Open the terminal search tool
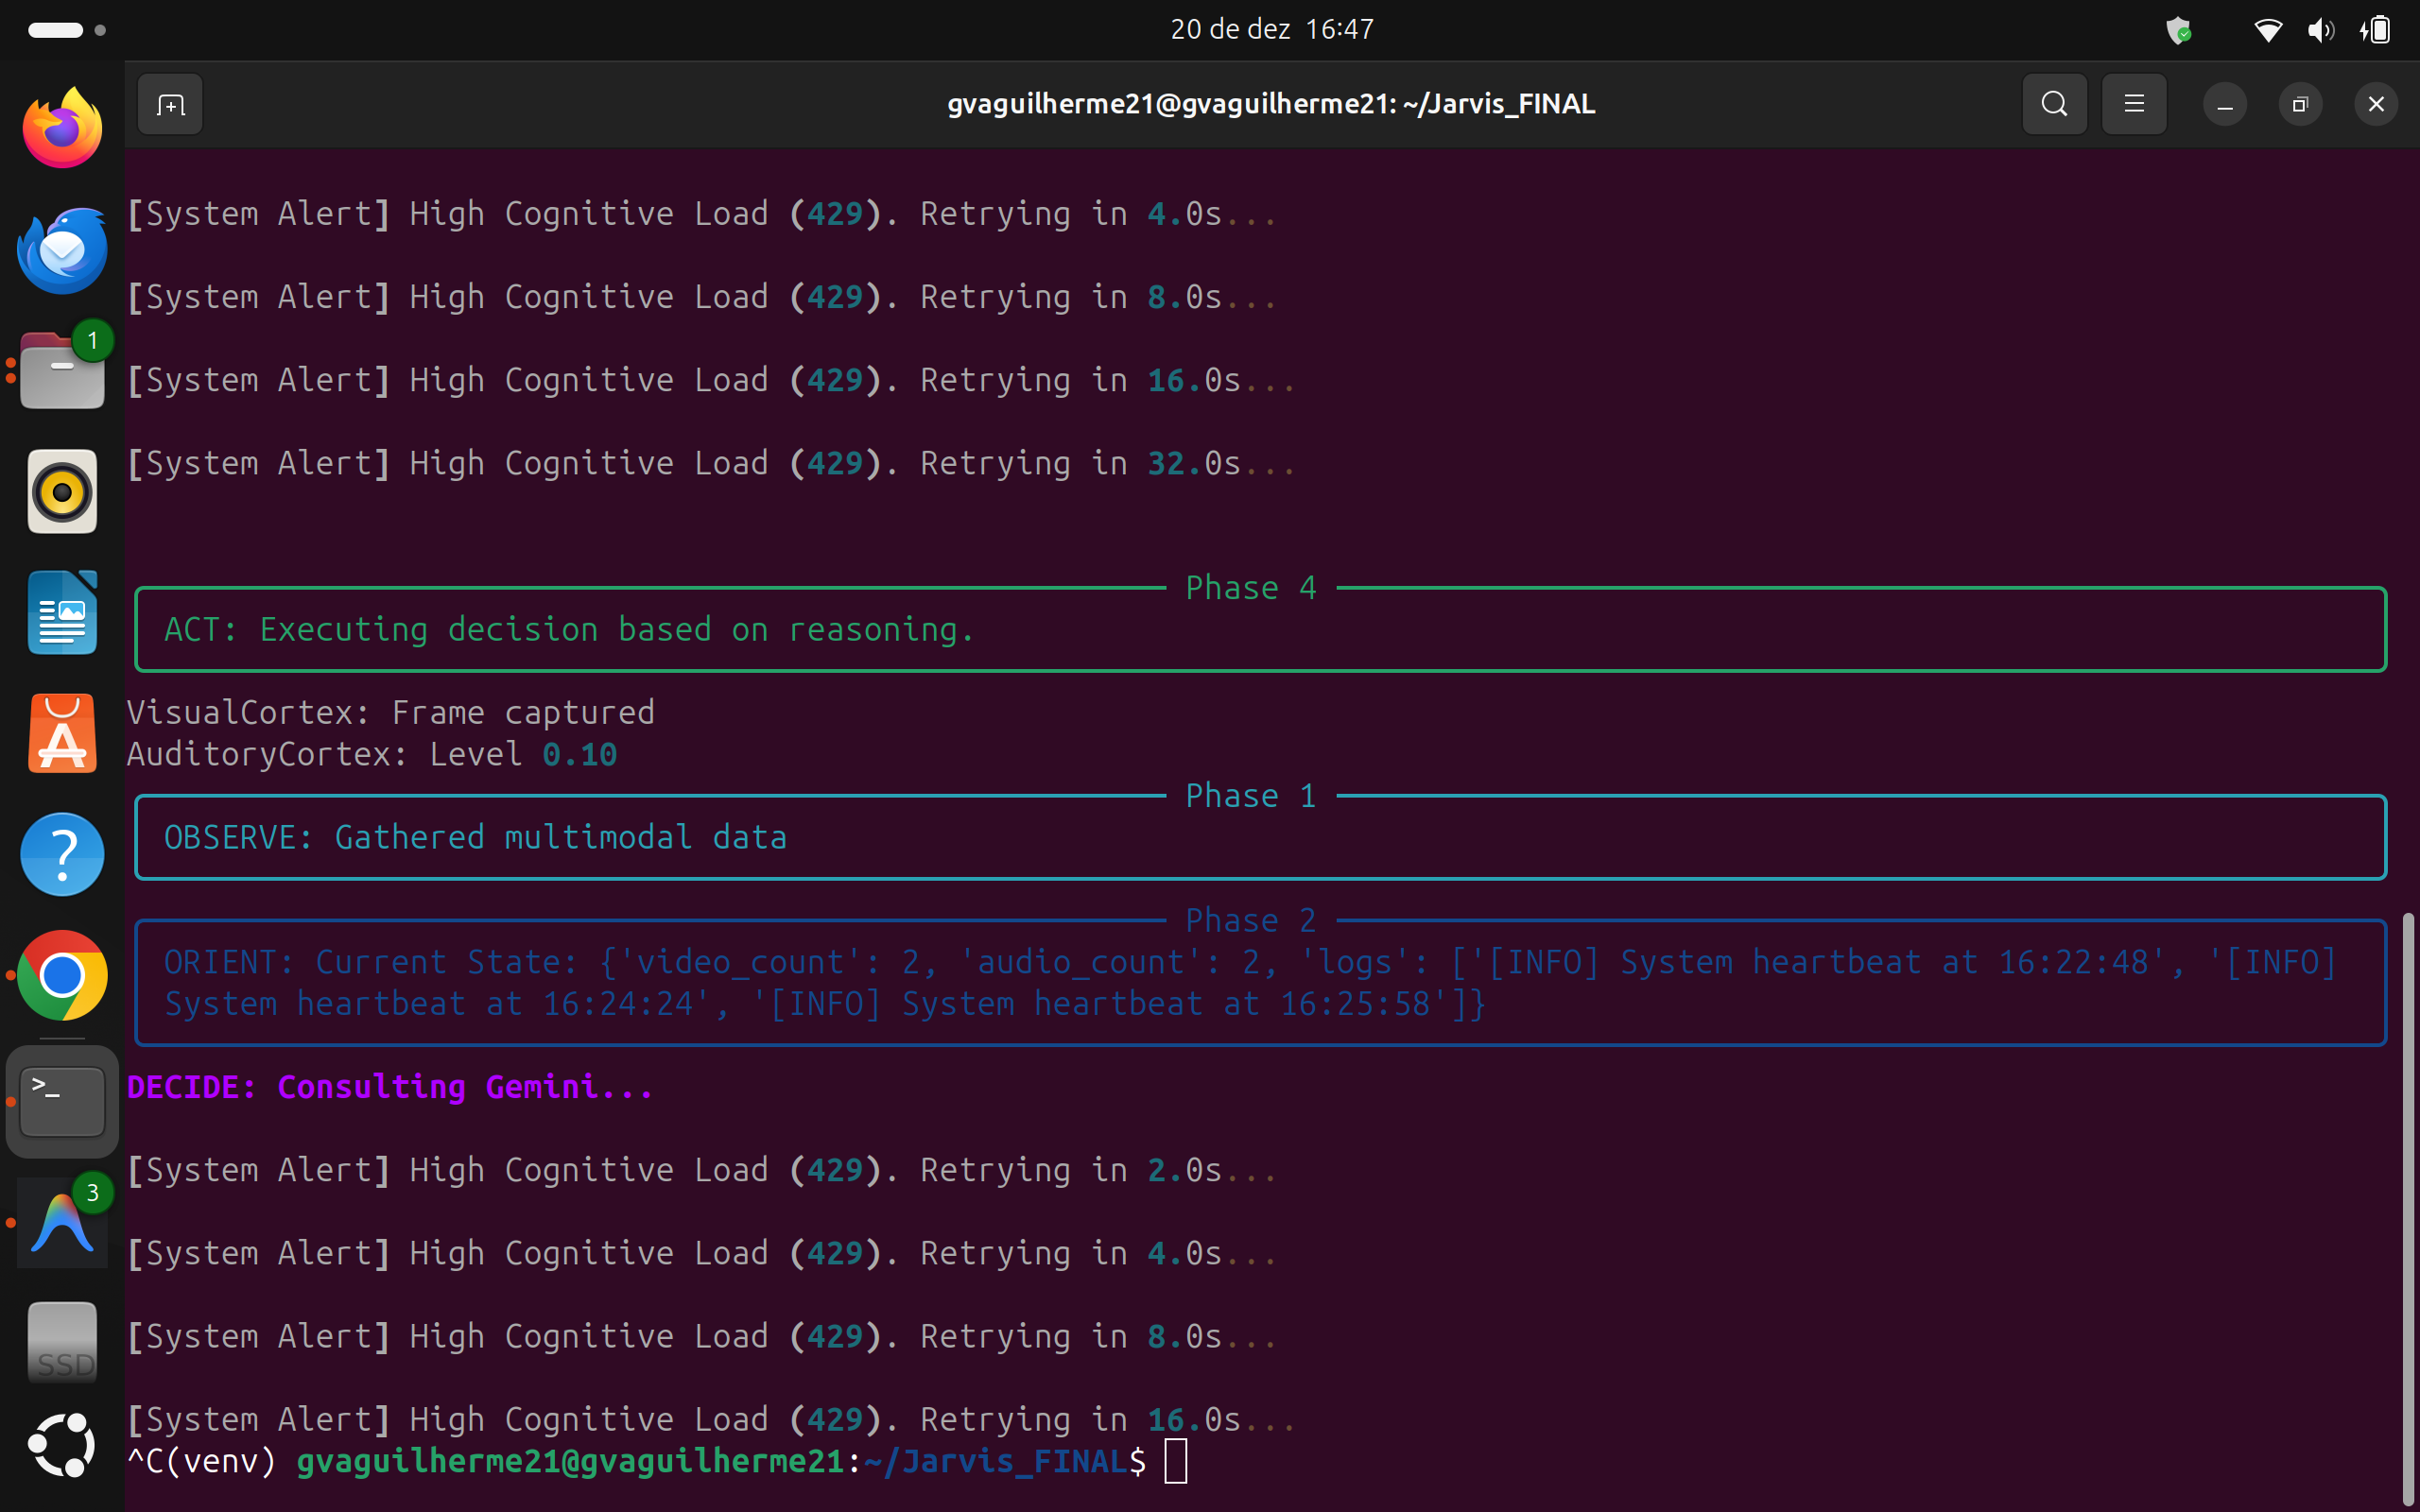 click(2054, 104)
